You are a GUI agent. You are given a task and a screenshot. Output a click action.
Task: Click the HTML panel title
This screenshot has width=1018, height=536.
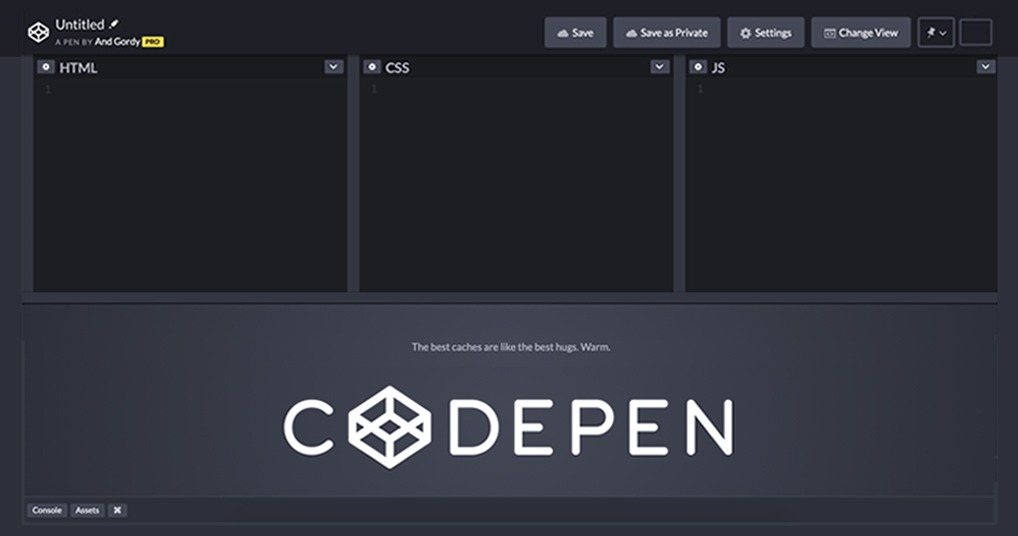[x=78, y=67]
